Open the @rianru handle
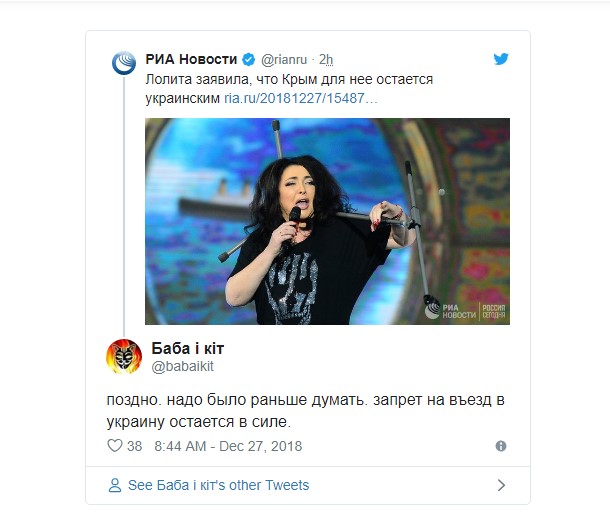Viewport: 610px width, 513px height. (x=284, y=60)
